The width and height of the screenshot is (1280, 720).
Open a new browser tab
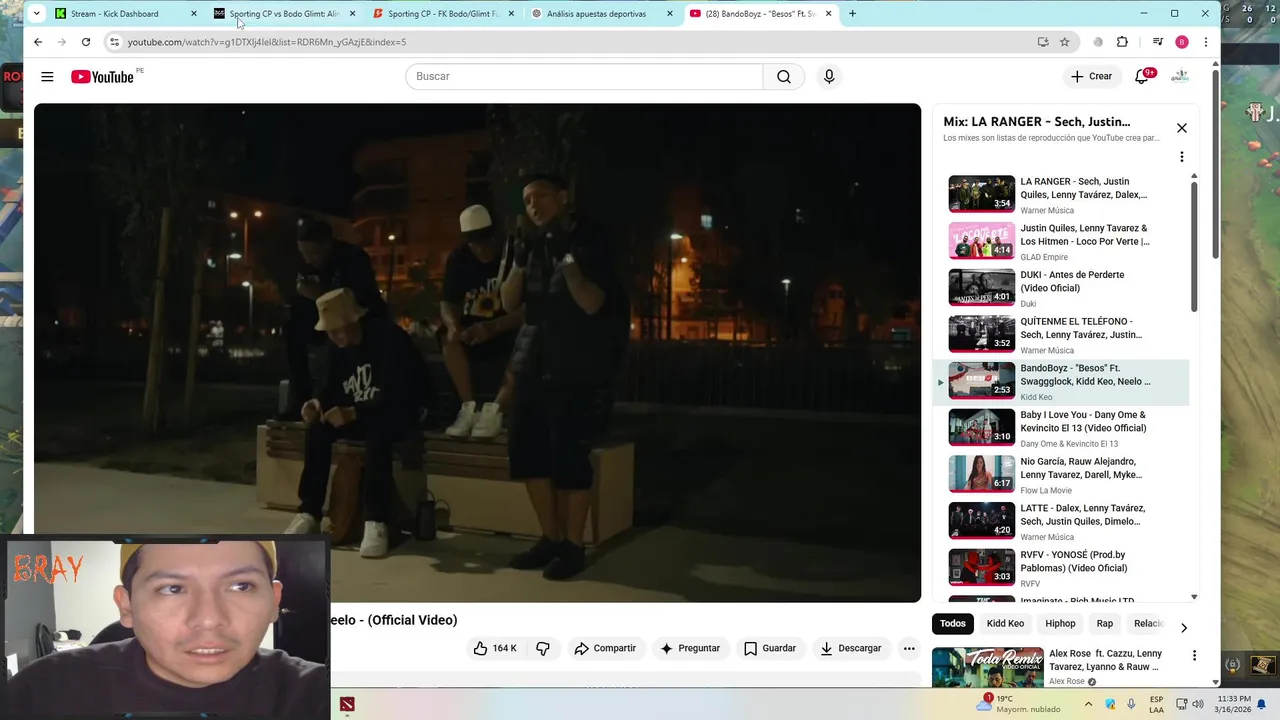tap(852, 14)
